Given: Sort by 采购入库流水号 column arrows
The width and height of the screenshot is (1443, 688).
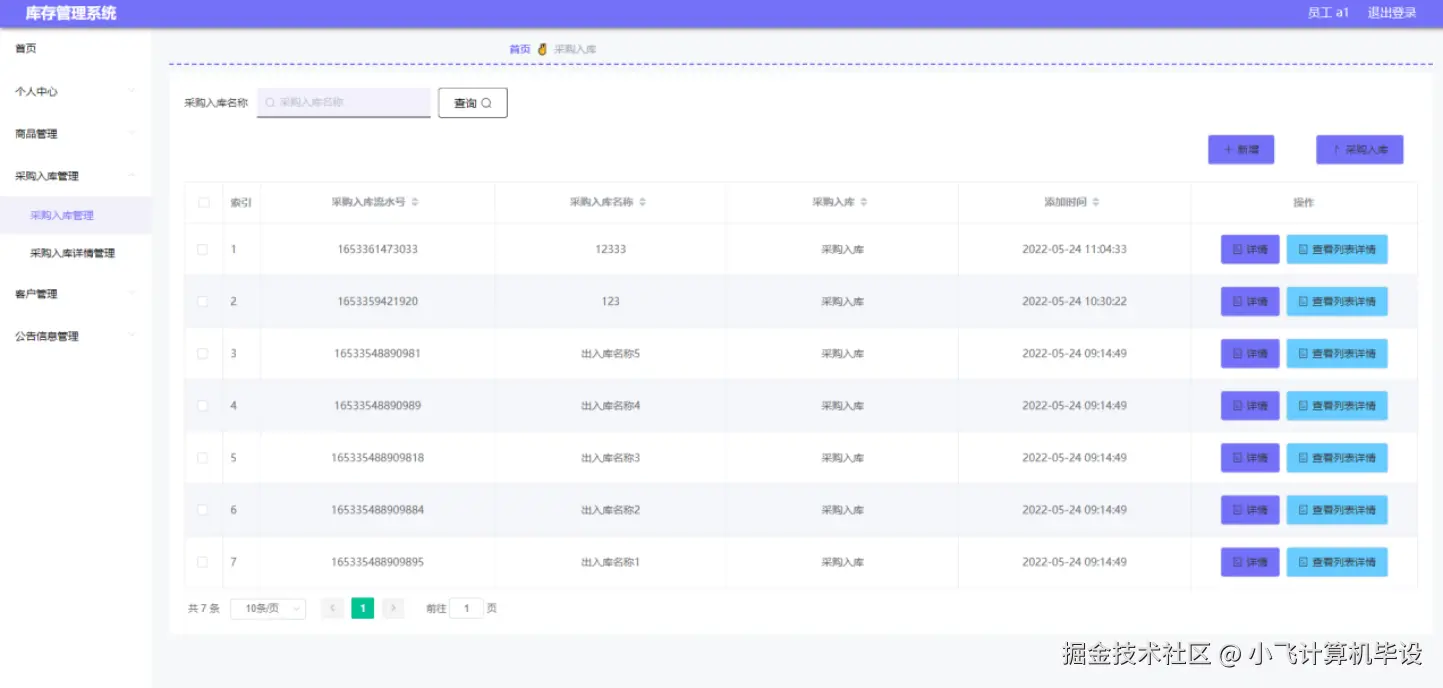Looking at the screenshot, I should click(415, 202).
